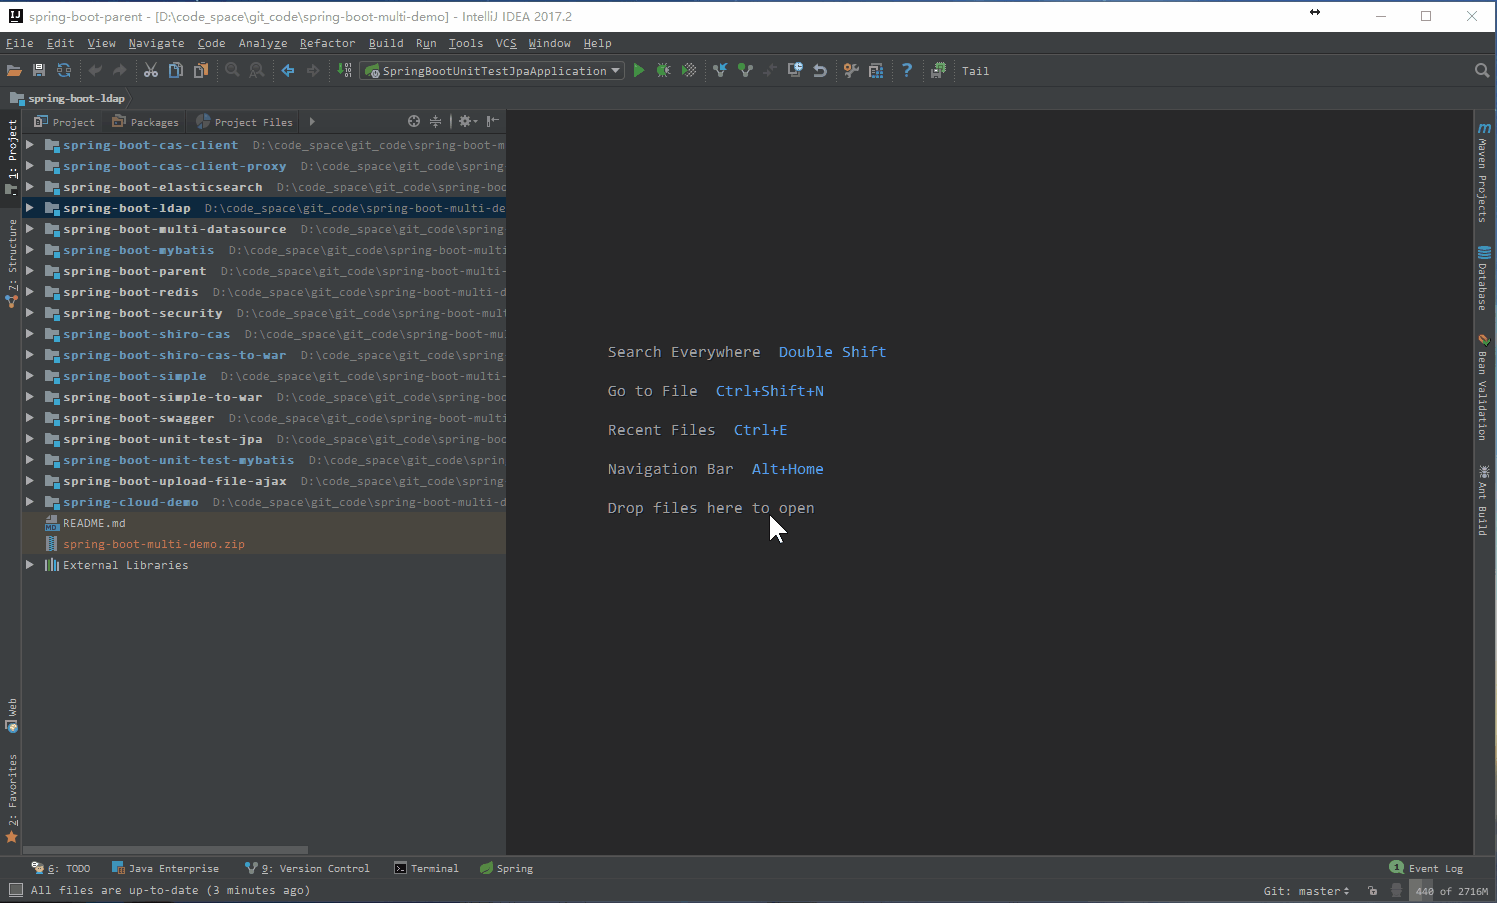Image resolution: width=1497 pixels, height=903 pixels.
Task: Toggle tool window buttons in status bar corner
Action: pyautogui.click(x=15, y=890)
